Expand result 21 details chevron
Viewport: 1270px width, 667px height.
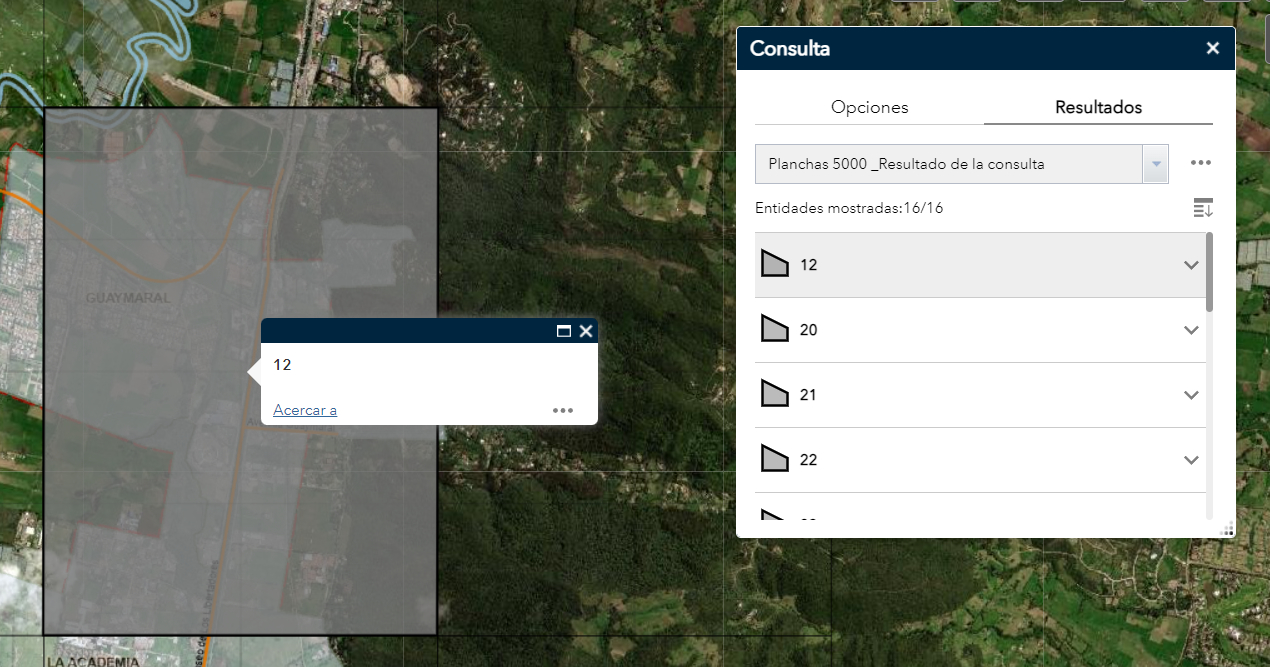tap(1190, 395)
